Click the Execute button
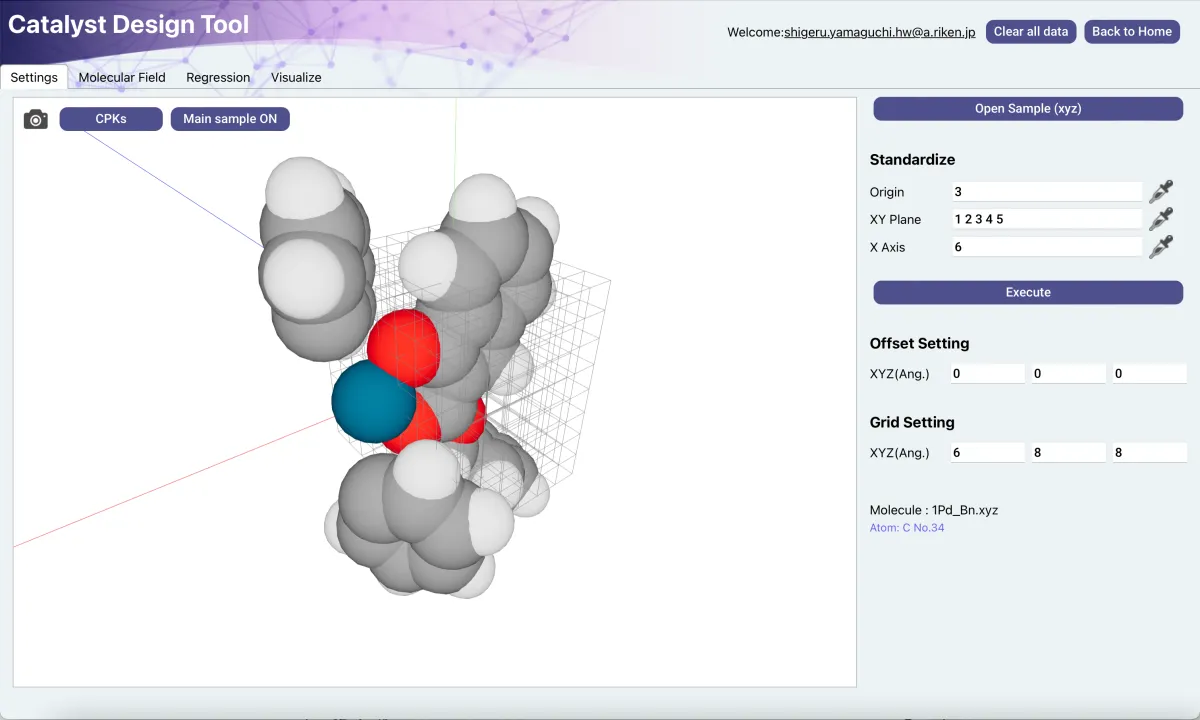 (x=1028, y=292)
